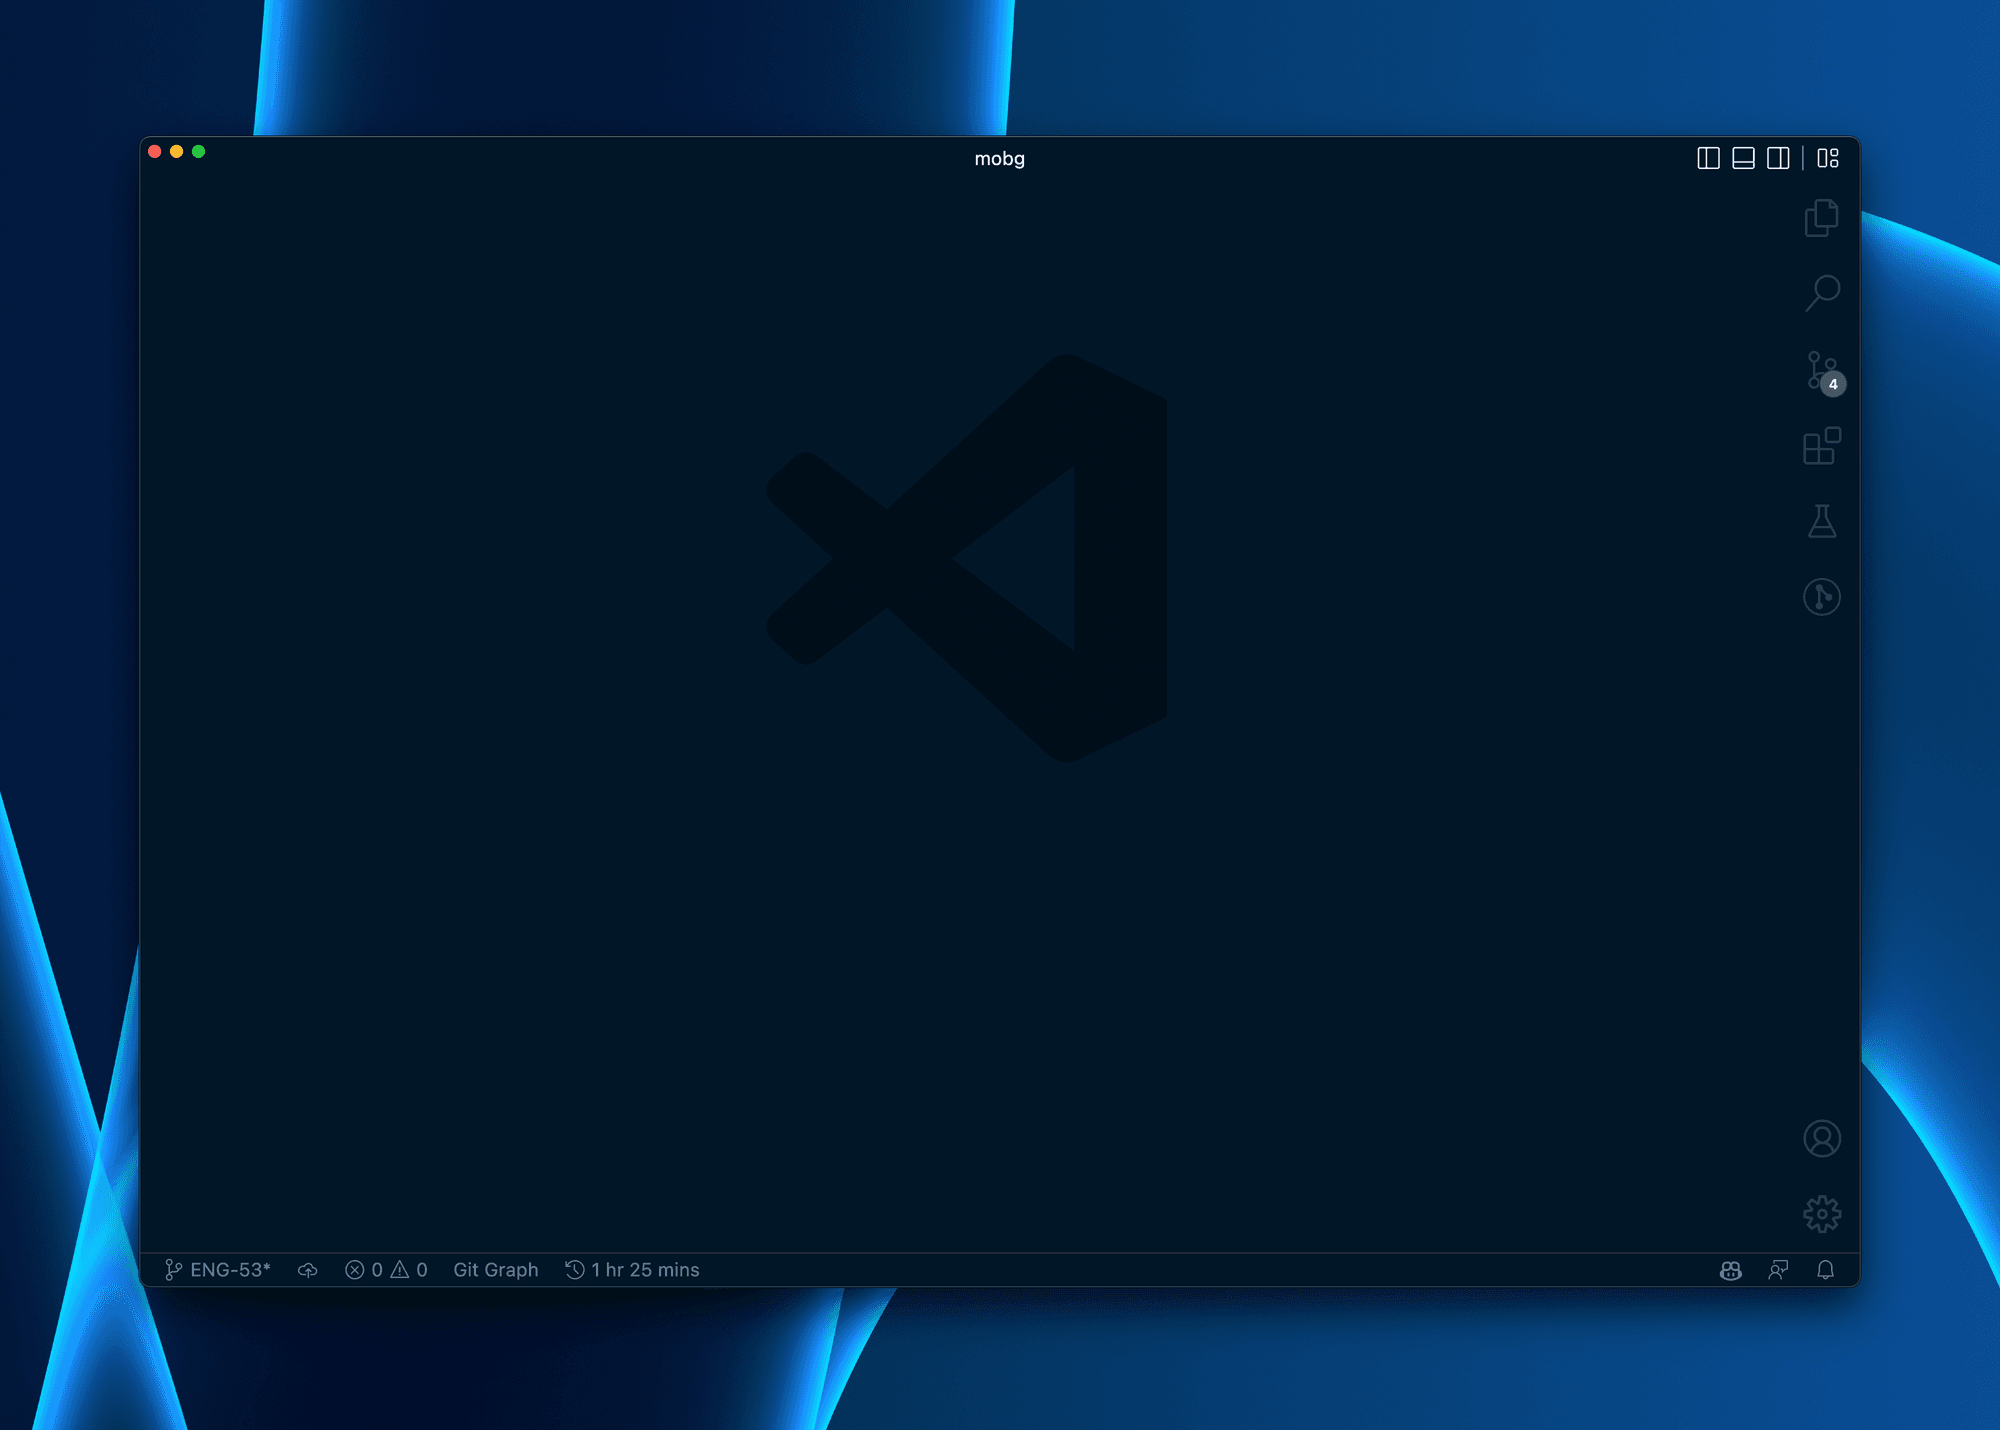Click the Copilot icon in the status bar
Screen dimensions: 2000x1430
(x=1729, y=1269)
